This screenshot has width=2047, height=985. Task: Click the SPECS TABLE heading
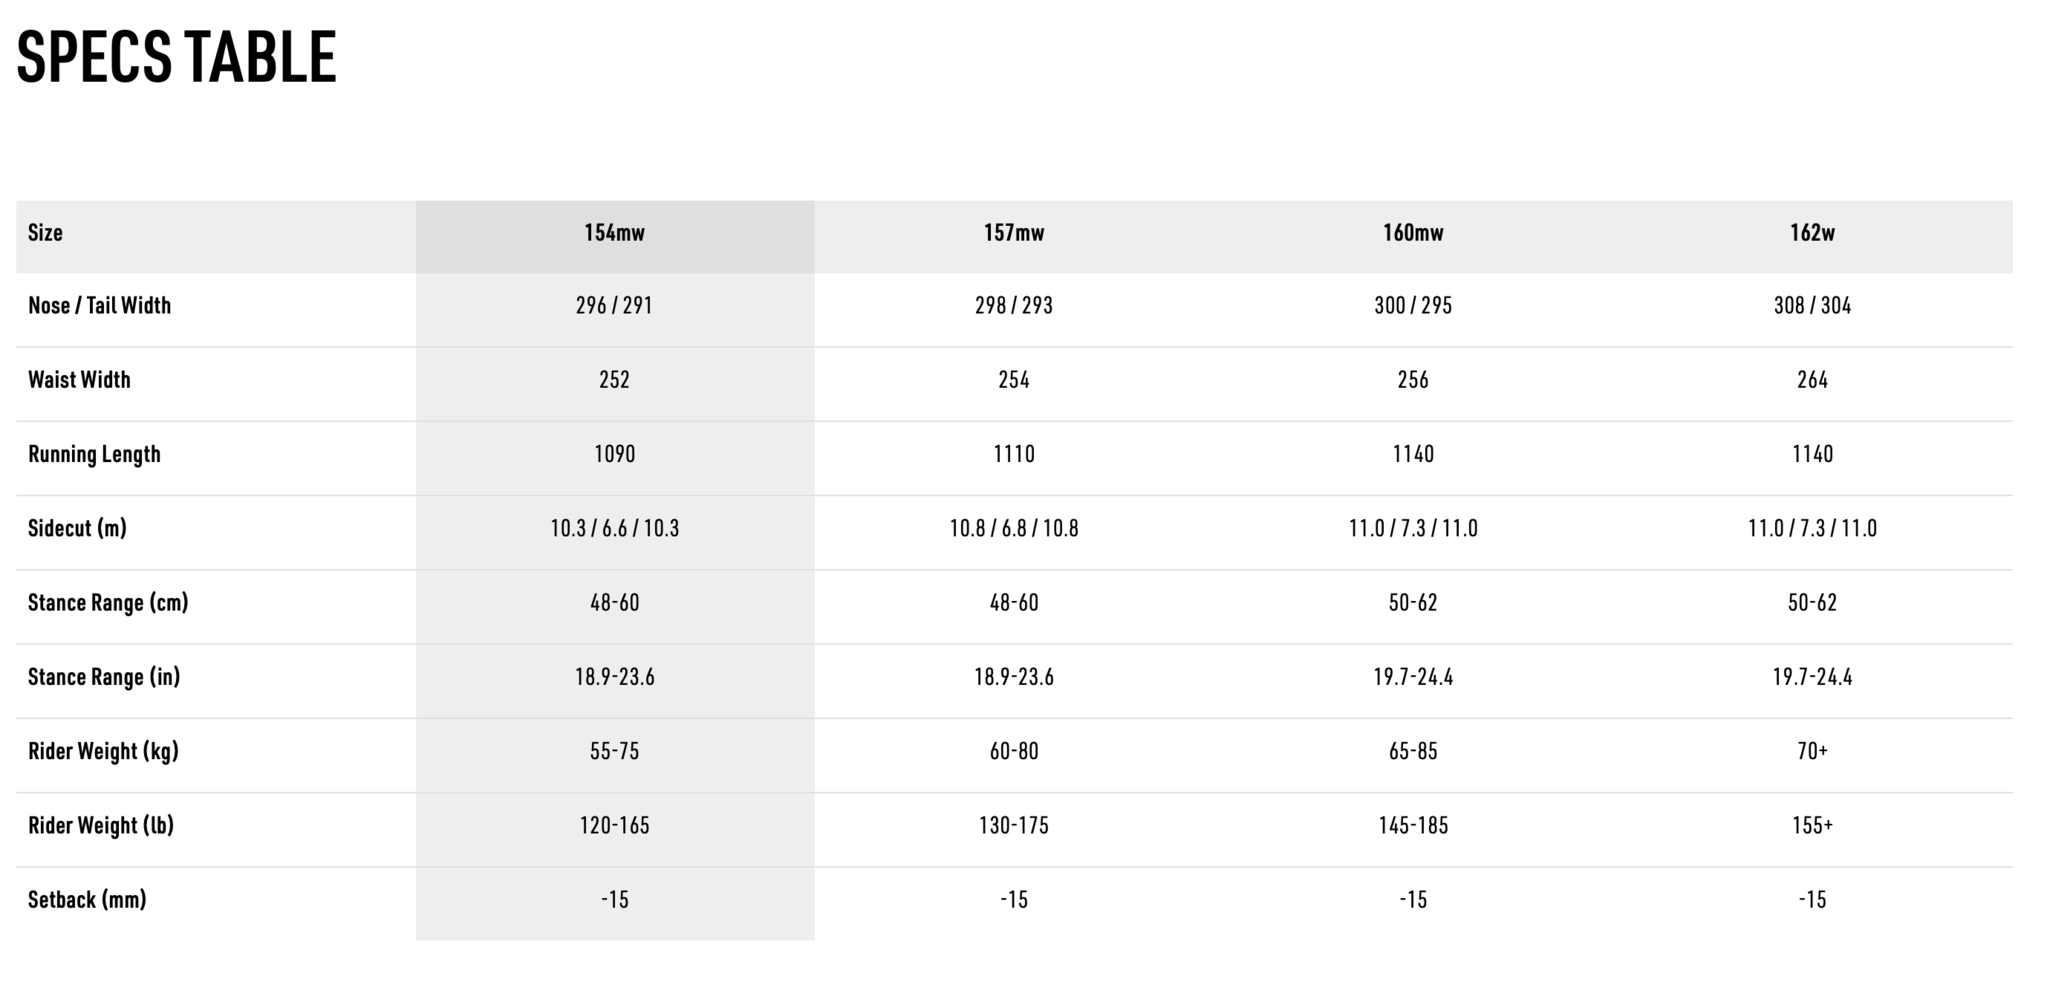coord(177,57)
